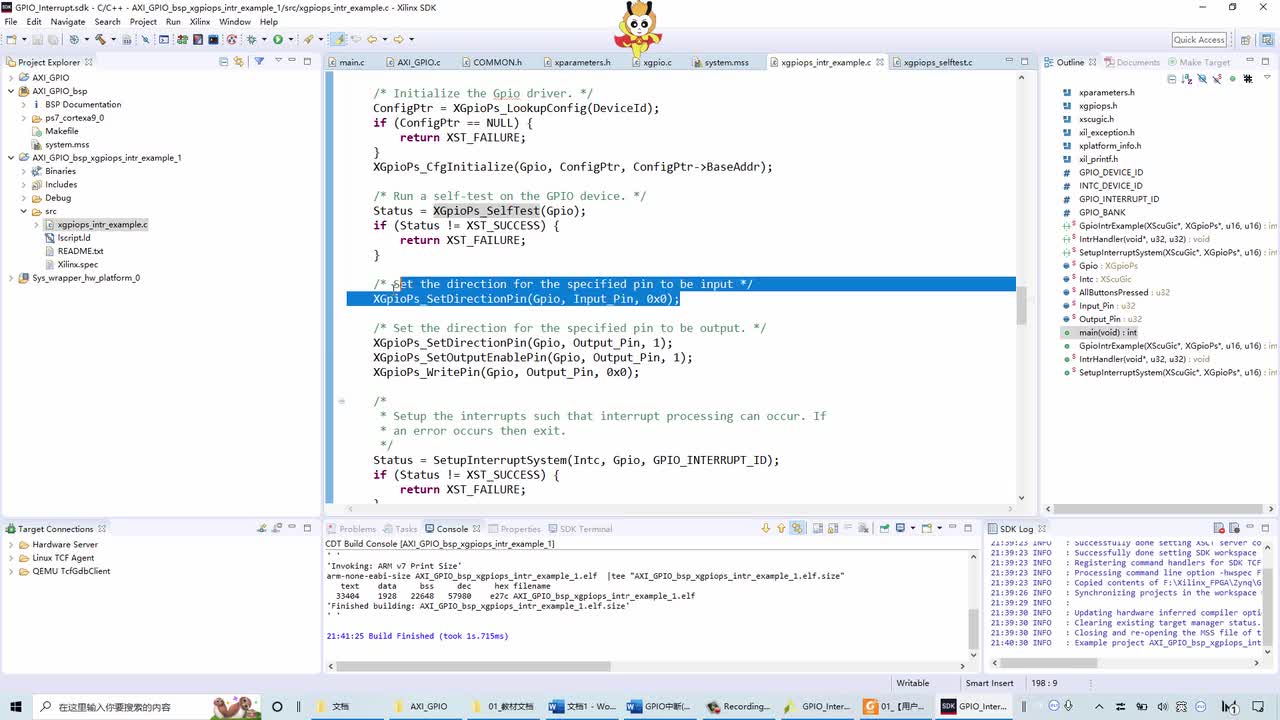Screen dimensions: 1280x720
Task: Expand the ps7_cortexa9_0 folder
Action: tap(24, 118)
